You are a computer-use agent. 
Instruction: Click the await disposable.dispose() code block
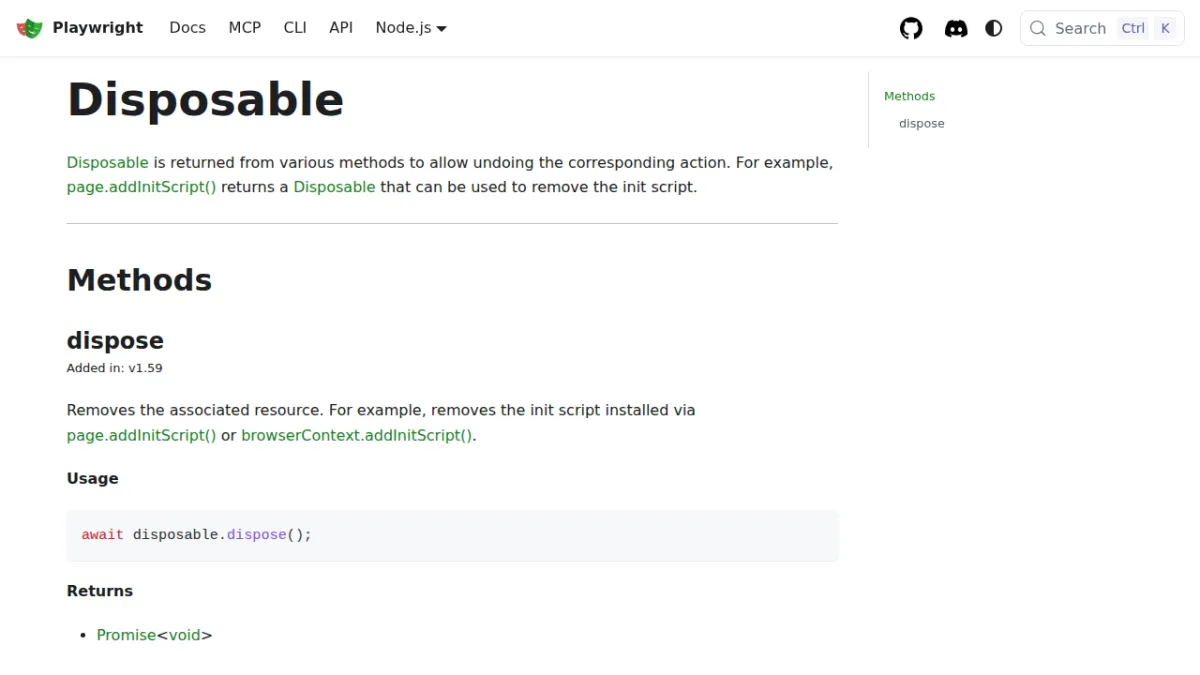(452, 535)
